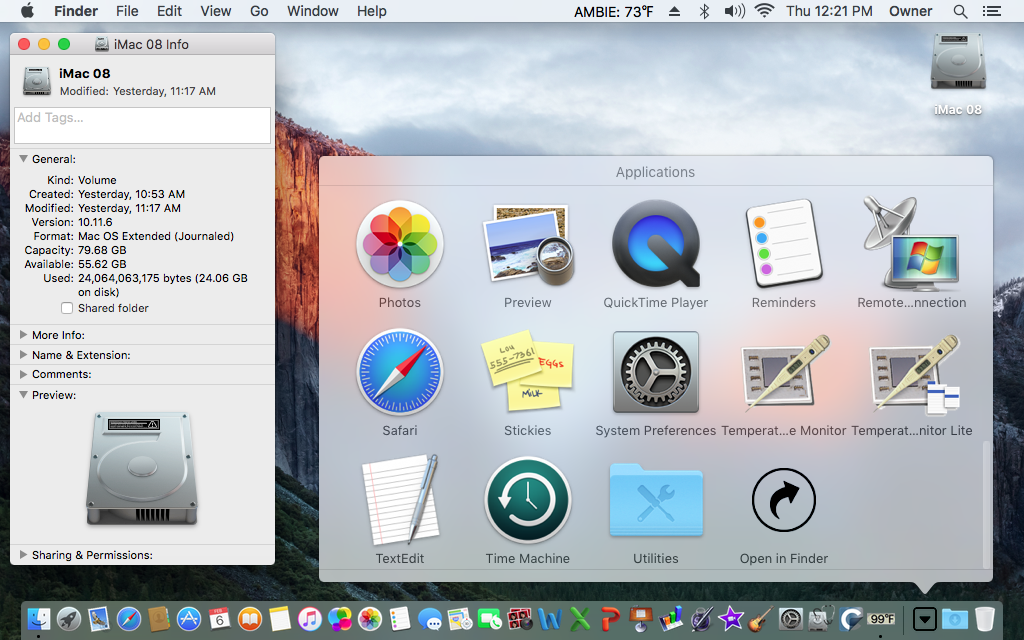The image size is (1024, 640).
Task: Open Safari in the Applications stack
Action: (400, 372)
